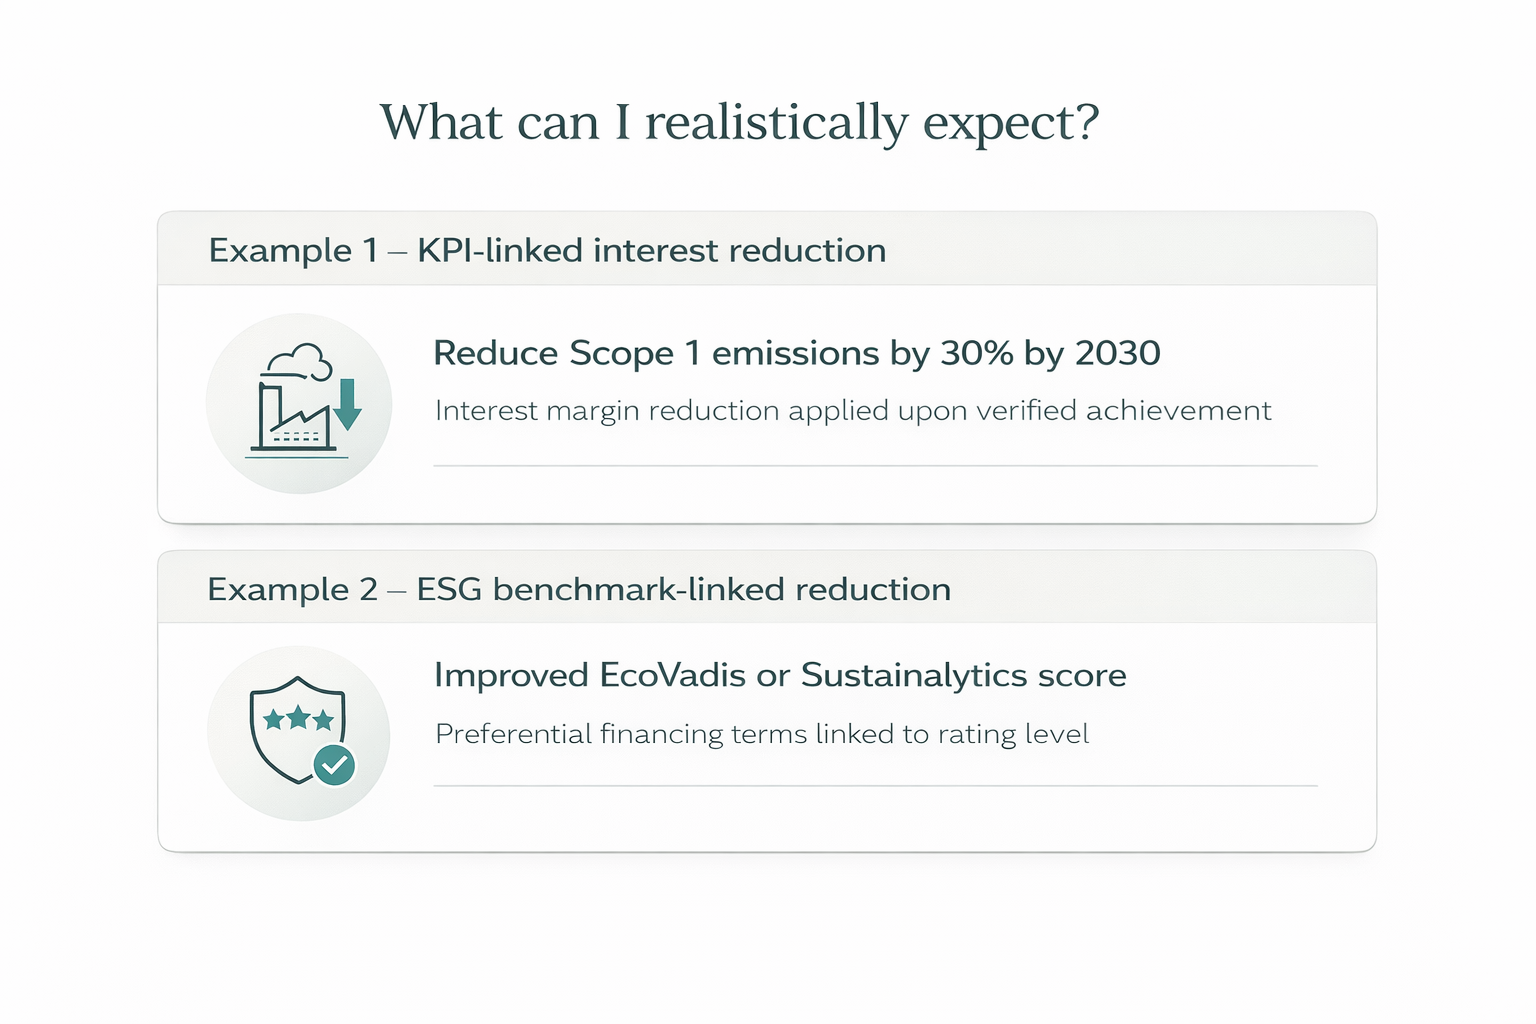Viewport: 1536px width, 1024px height.
Task: Click the 'Preferential financing terms' description
Action: (762, 734)
